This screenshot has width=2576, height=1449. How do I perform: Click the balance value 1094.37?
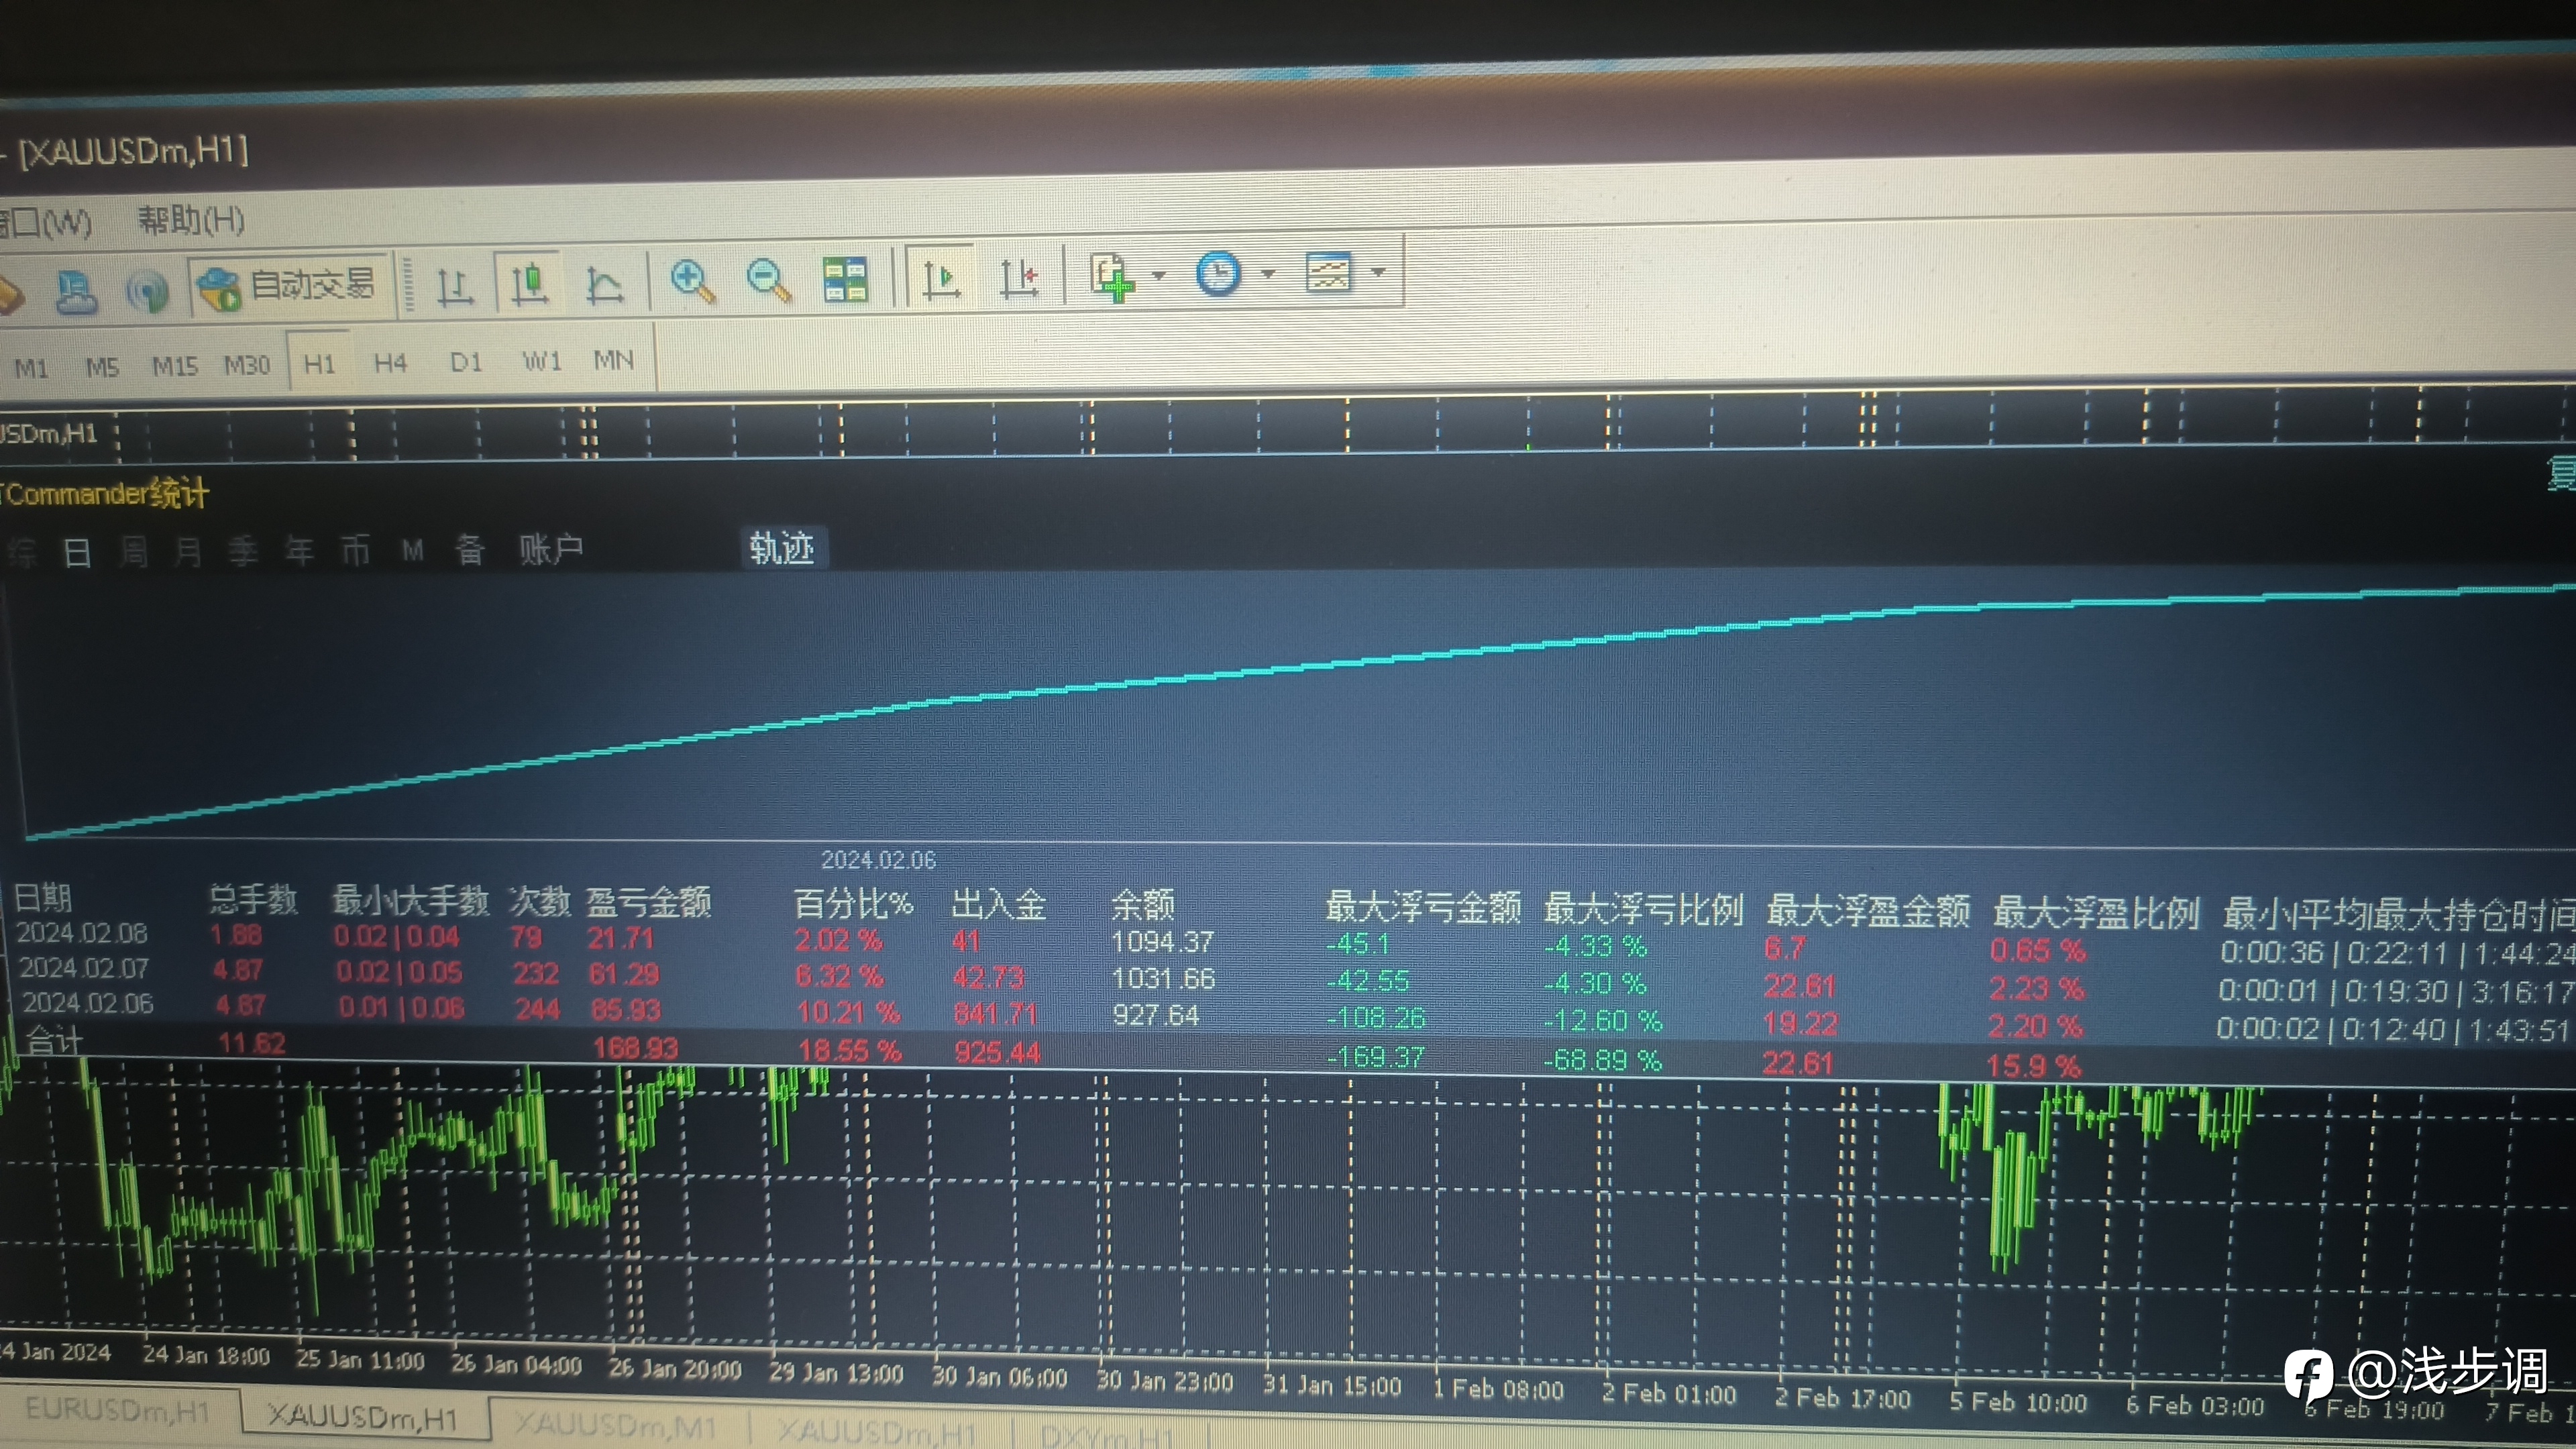click(x=1162, y=942)
